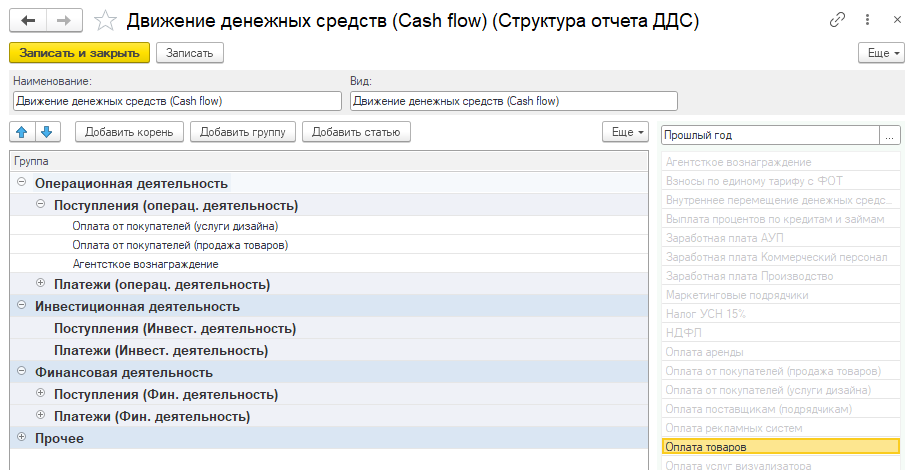Move selected row down with blue arrow

[48, 132]
